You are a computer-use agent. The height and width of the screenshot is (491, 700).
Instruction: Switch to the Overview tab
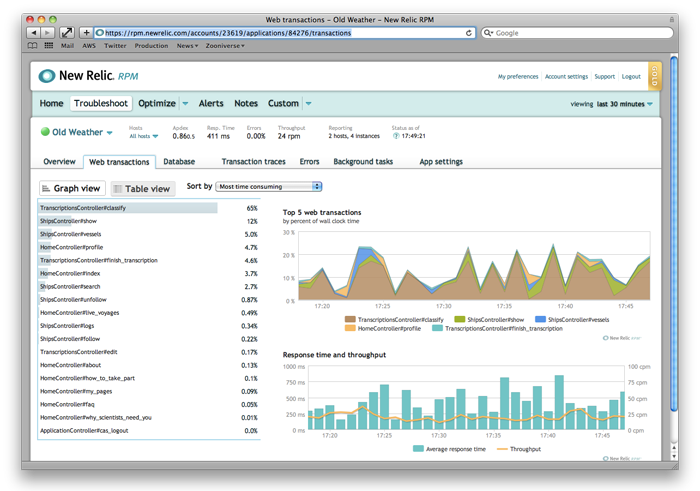click(59, 162)
